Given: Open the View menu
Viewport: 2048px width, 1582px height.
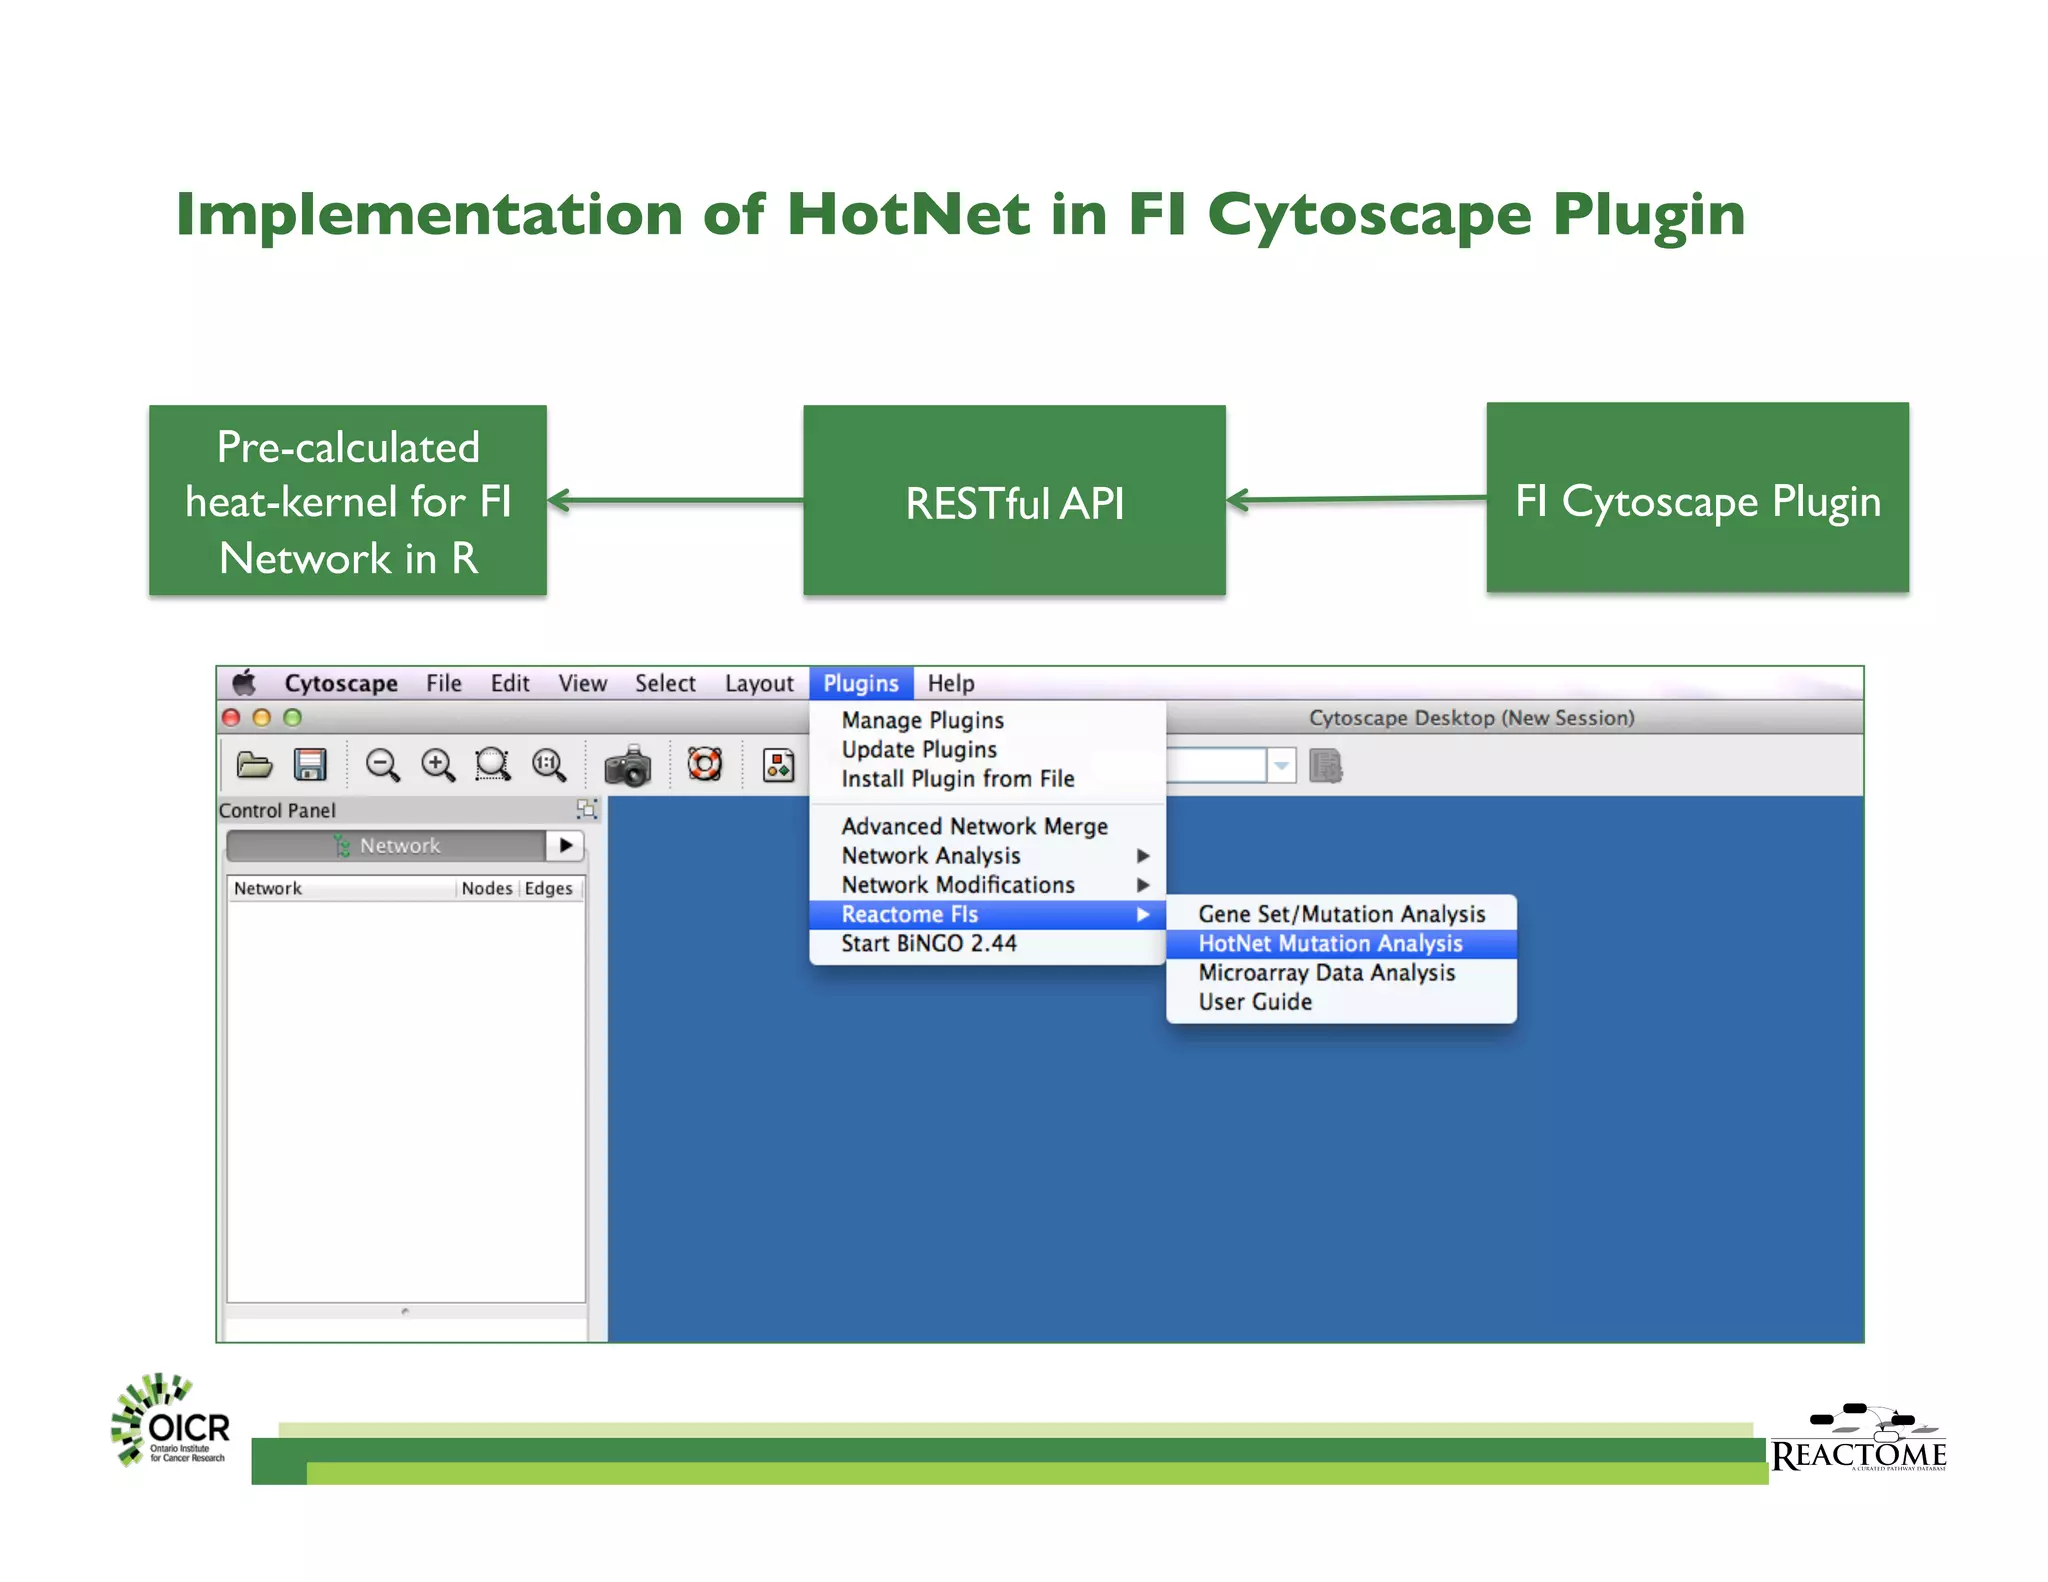Looking at the screenshot, I should coord(583,684).
